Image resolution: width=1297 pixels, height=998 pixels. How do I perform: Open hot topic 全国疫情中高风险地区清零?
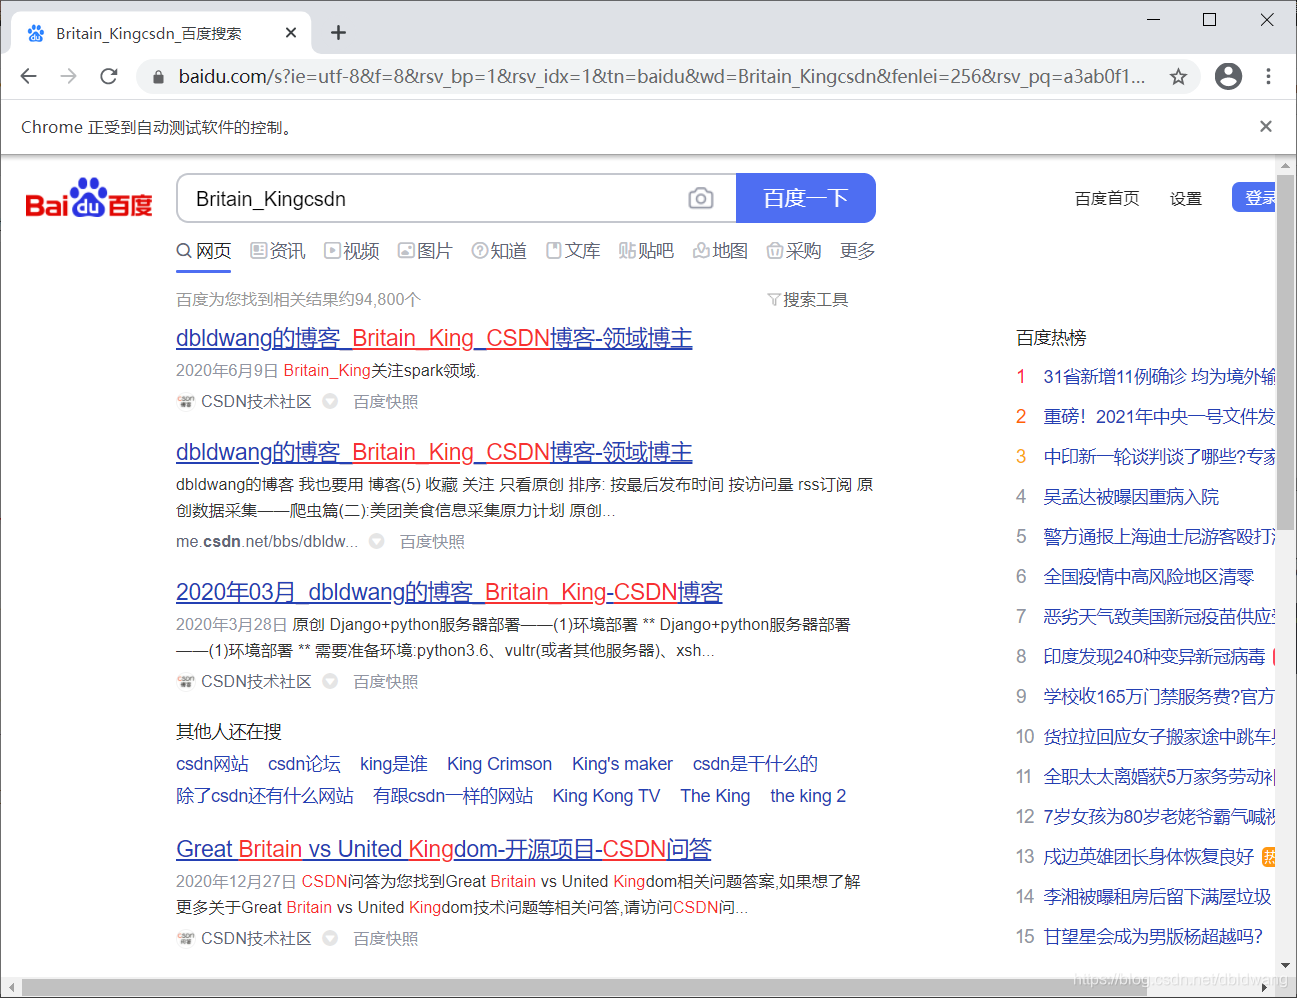(1149, 577)
